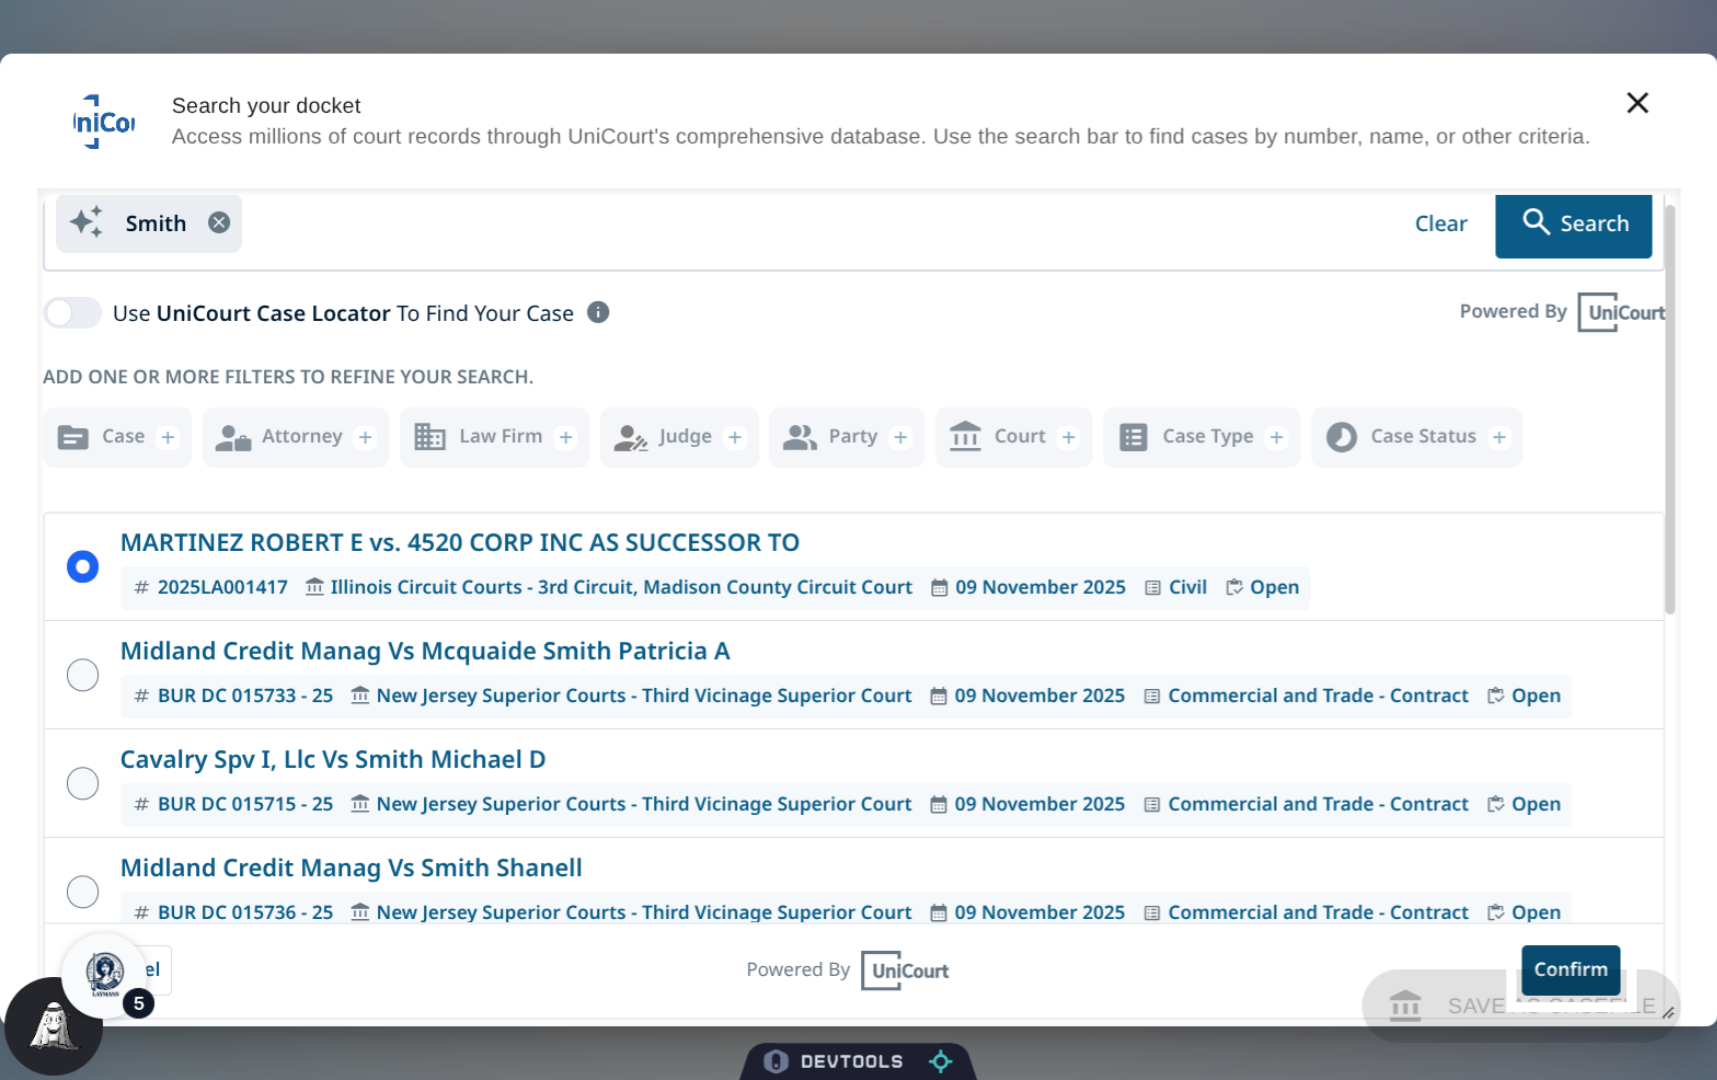Click the courthouse icon in the Martinez row
The height and width of the screenshot is (1080, 1717).
coord(315,587)
